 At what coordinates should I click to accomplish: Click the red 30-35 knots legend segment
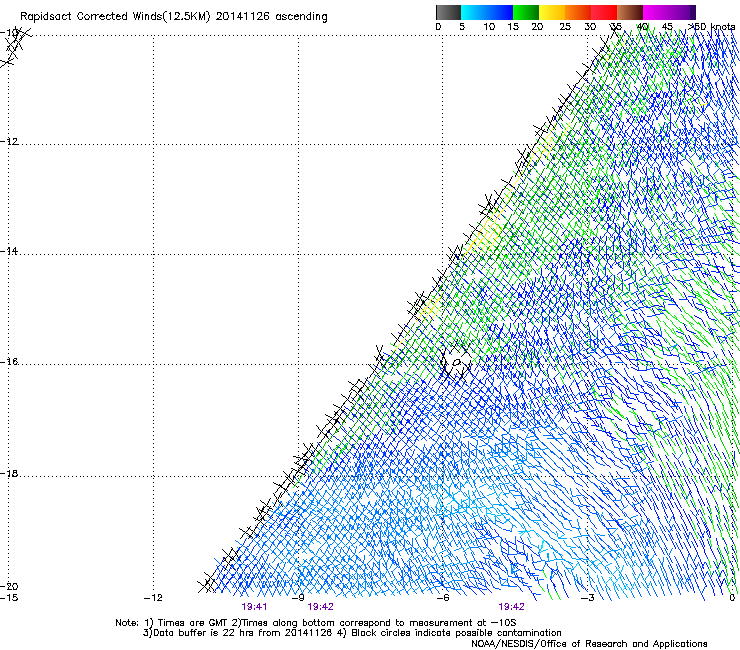pos(604,12)
